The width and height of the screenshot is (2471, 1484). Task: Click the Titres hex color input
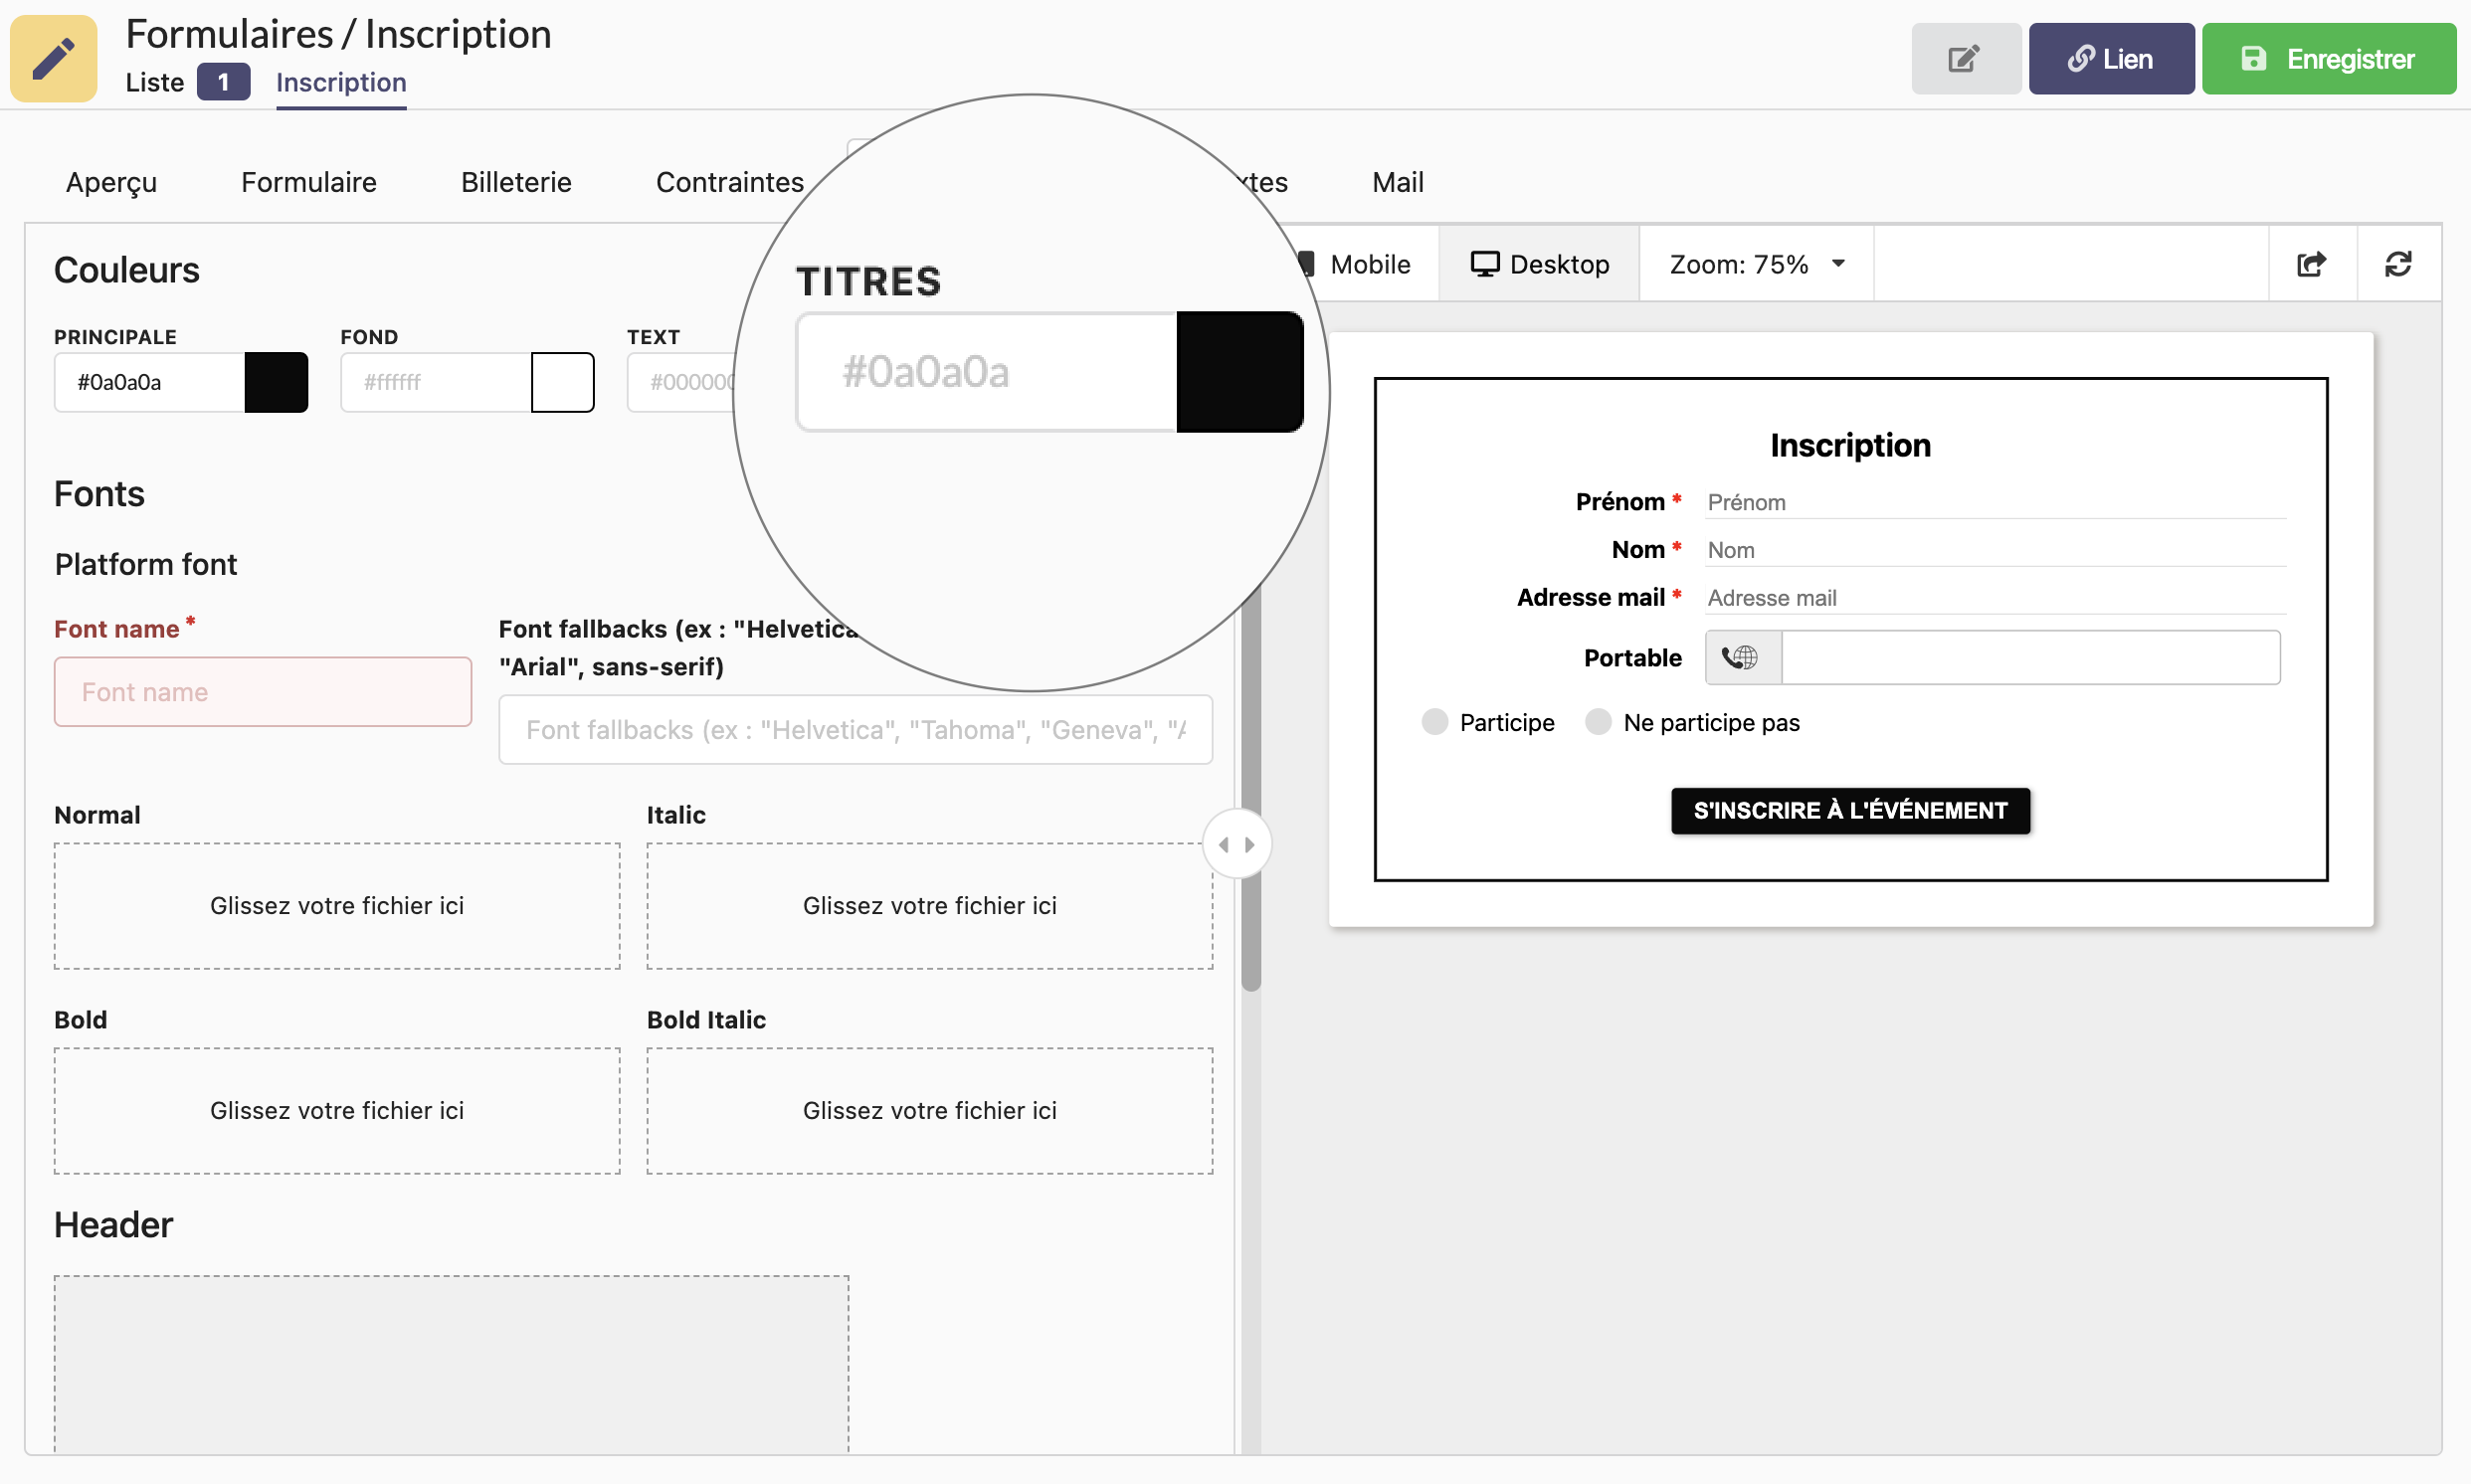click(987, 372)
